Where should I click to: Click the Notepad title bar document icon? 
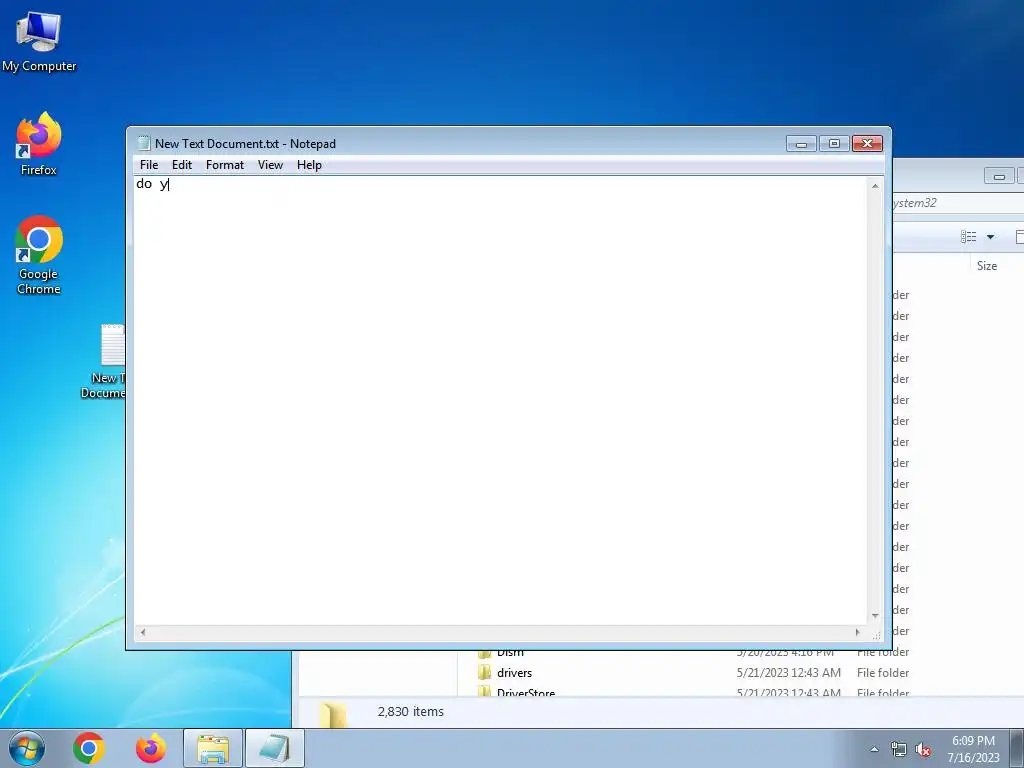144,144
